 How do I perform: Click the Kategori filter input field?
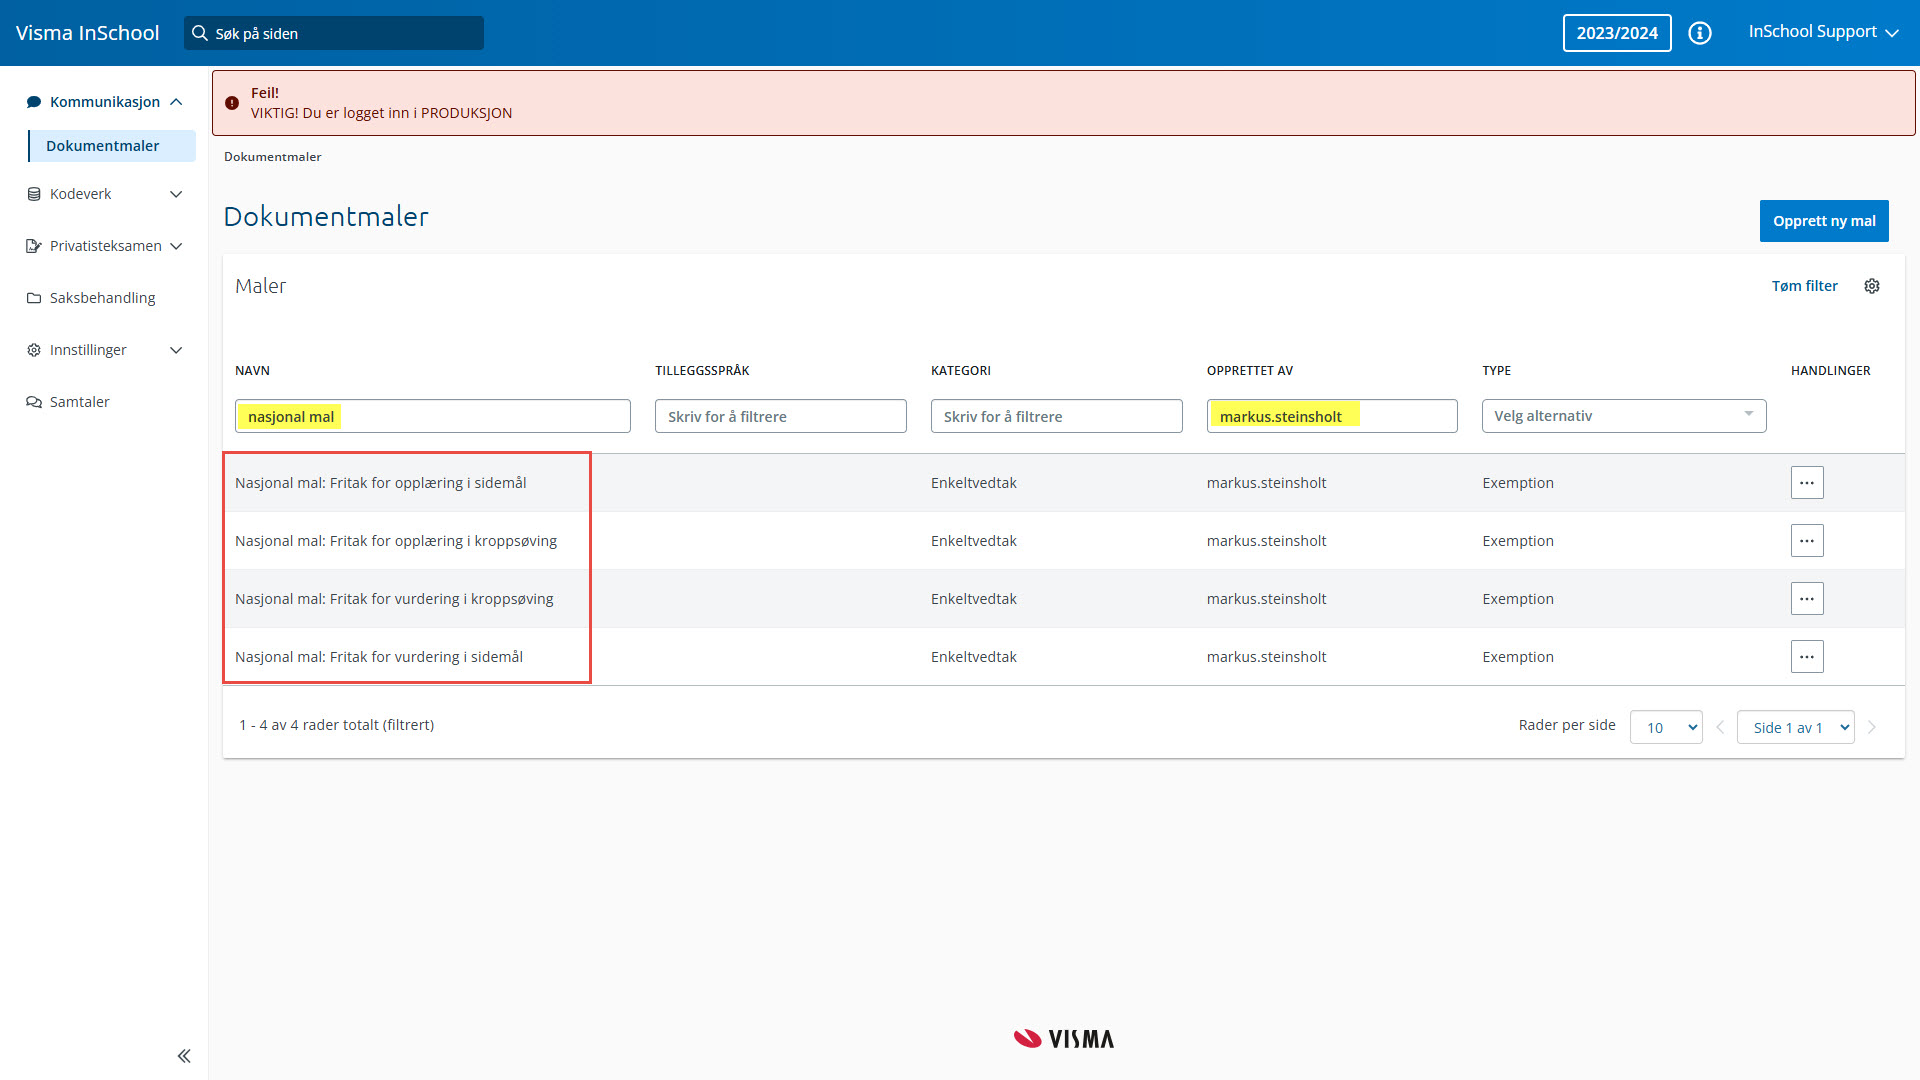1056,416
